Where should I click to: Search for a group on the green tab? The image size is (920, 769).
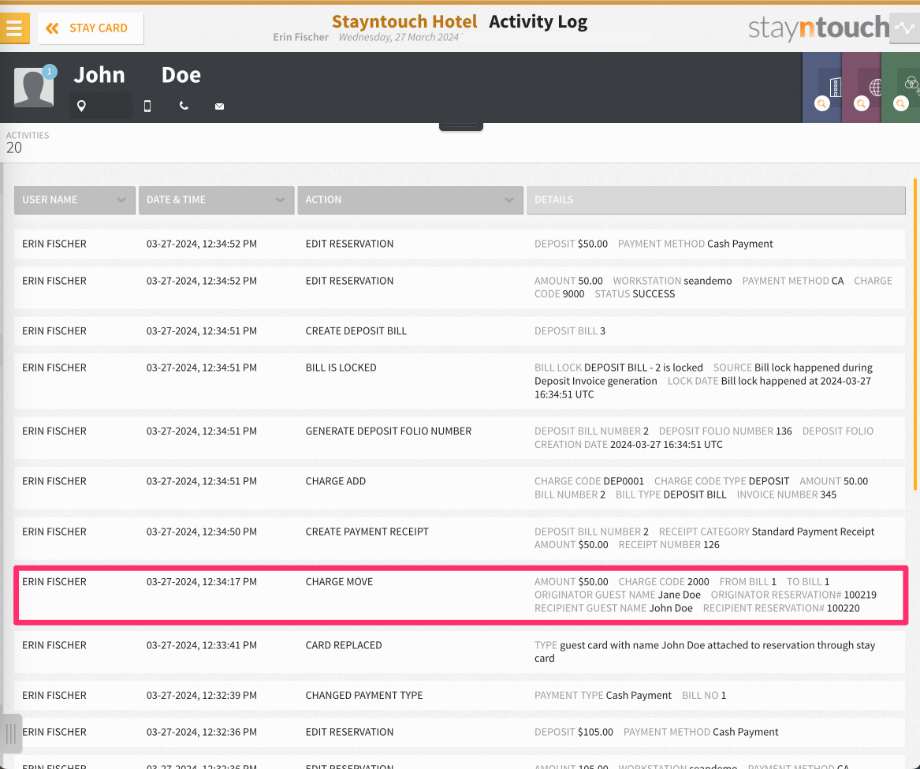[901, 104]
